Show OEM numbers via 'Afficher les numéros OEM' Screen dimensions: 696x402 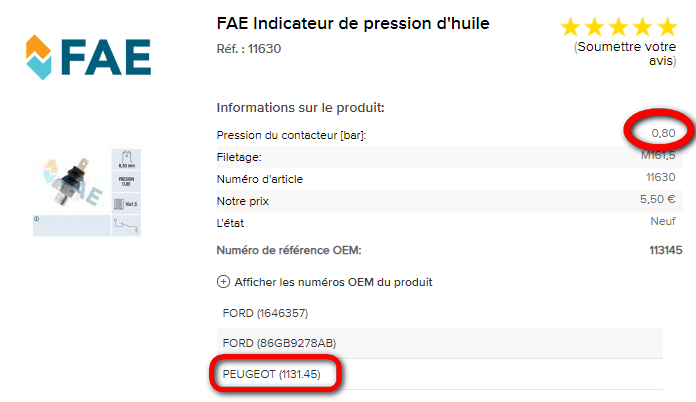(333, 282)
